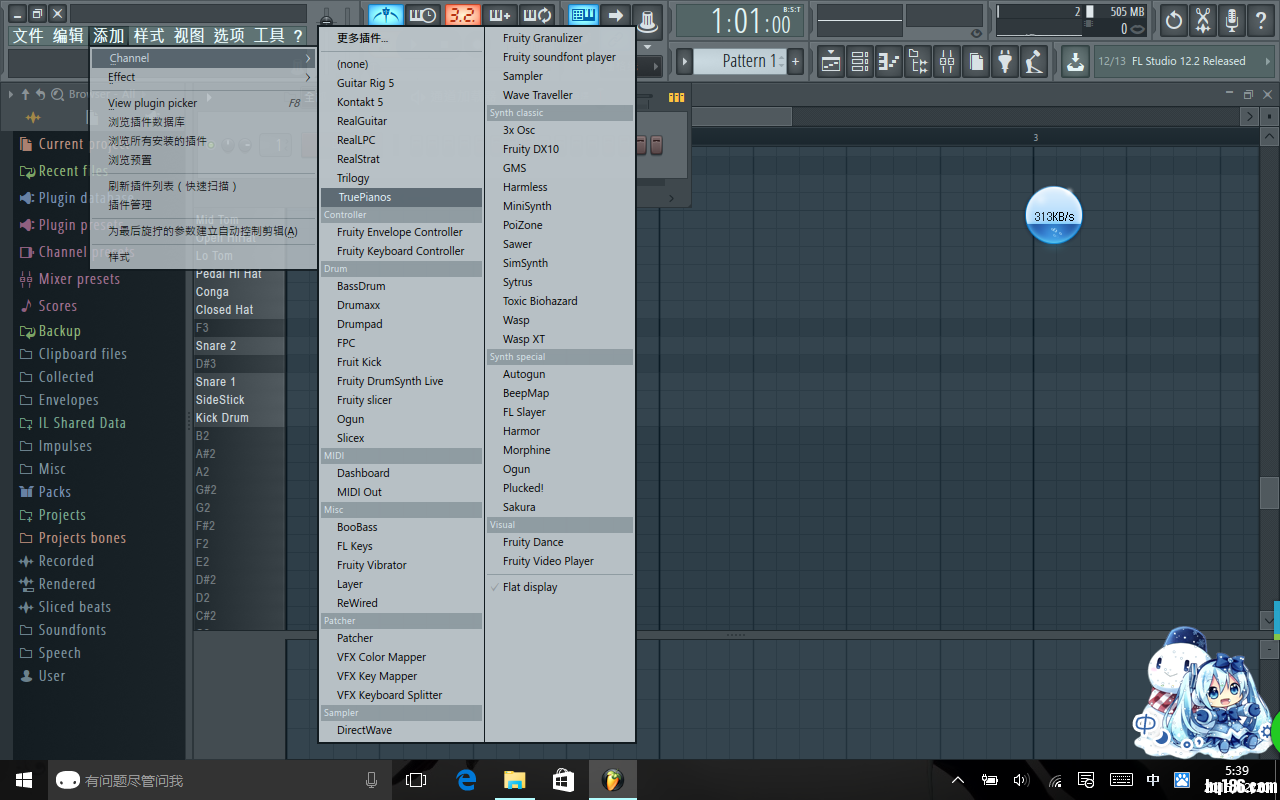Screen dimensions: 1280x800
Task: Toggle overdub blend recording
Action: [501, 15]
